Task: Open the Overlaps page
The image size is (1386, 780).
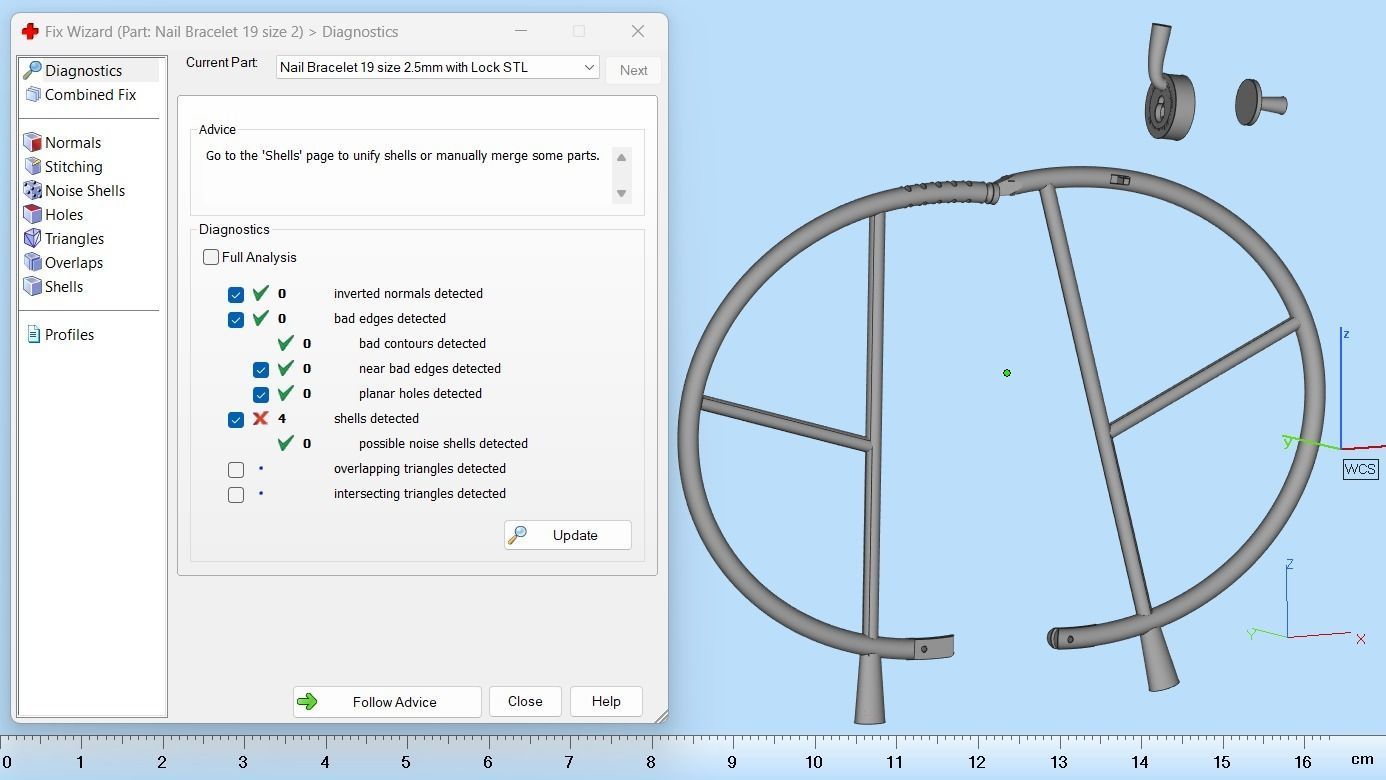Action: (x=74, y=262)
